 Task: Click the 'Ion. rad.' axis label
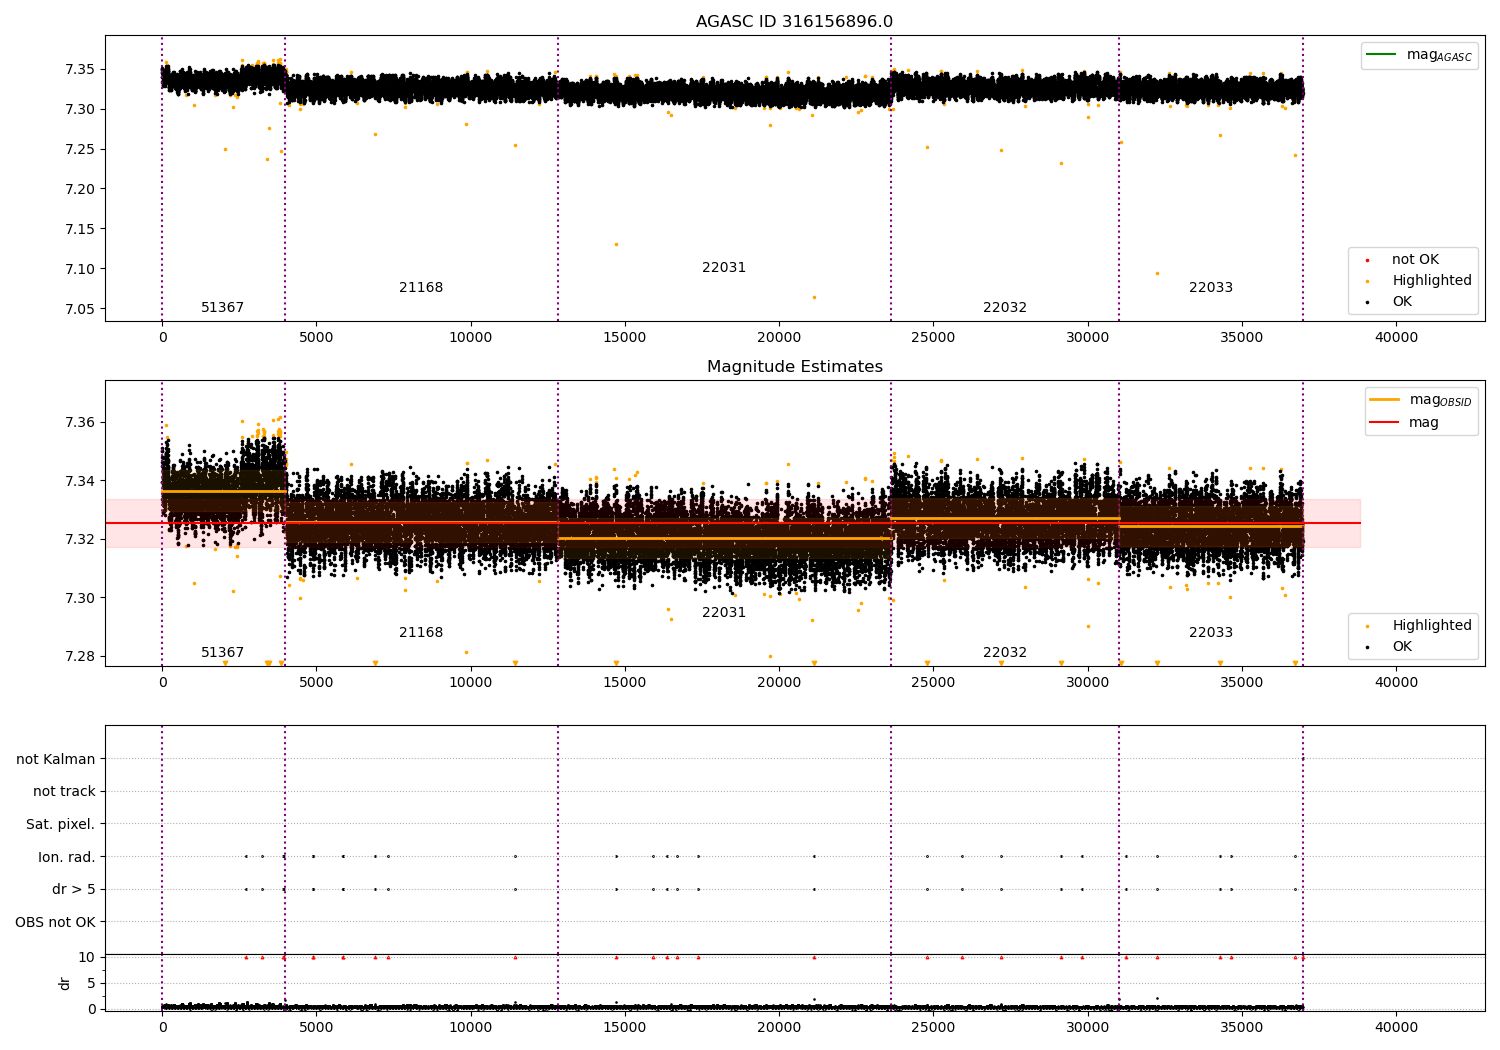[x=67, y=857]
